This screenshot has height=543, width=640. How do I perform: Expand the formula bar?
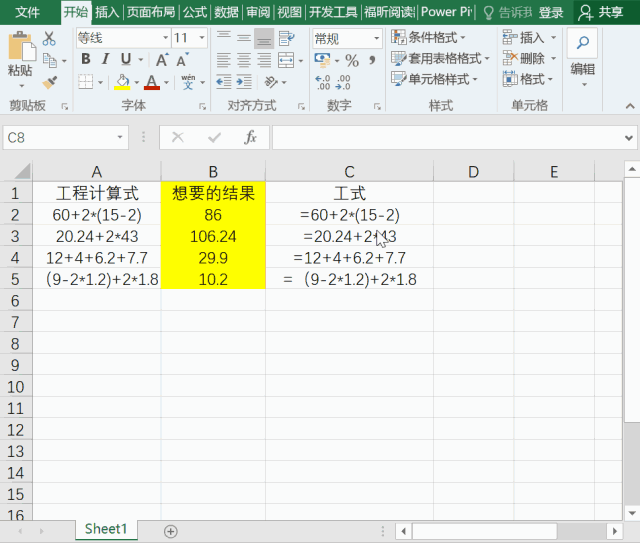(x=629, y=138)
